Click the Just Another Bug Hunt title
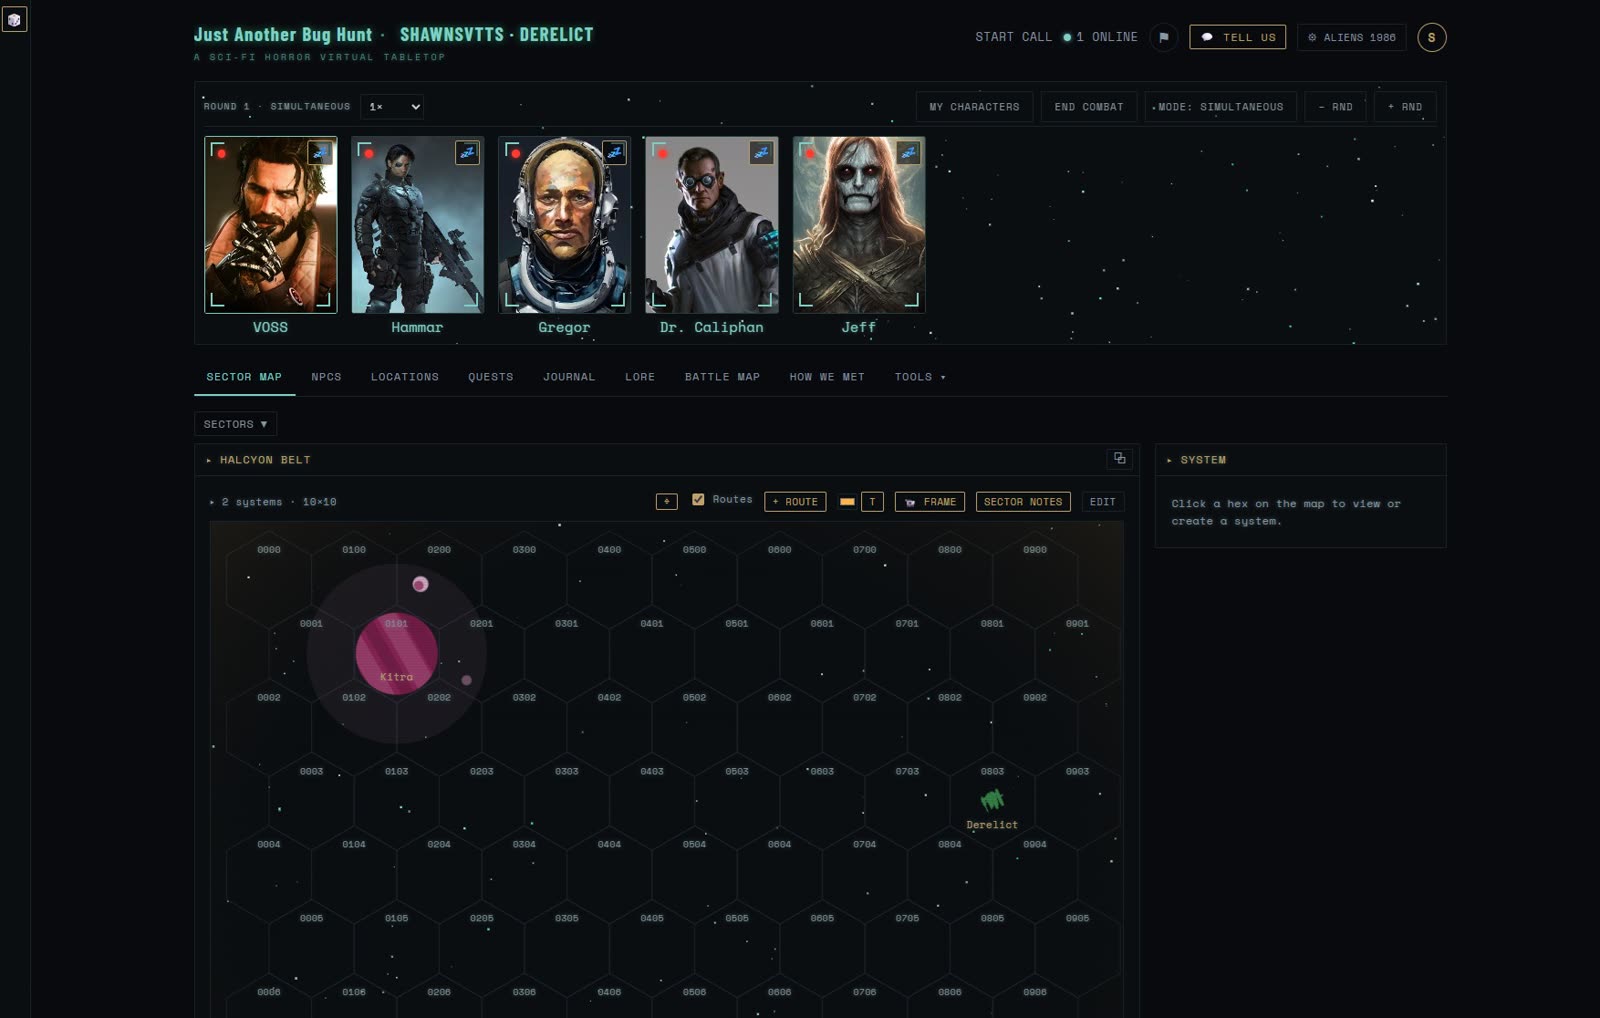 pyautogui.click(x=283, y=35)
